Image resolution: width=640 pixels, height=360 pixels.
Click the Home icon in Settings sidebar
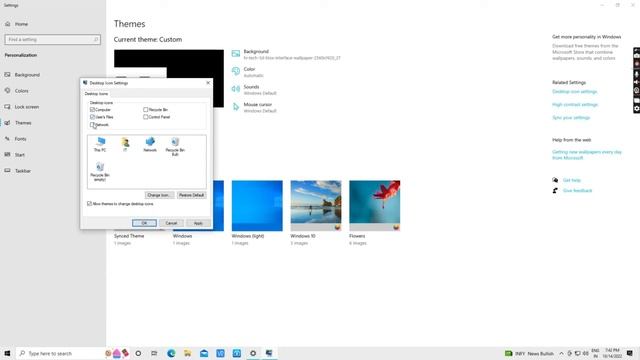(8, 24)
